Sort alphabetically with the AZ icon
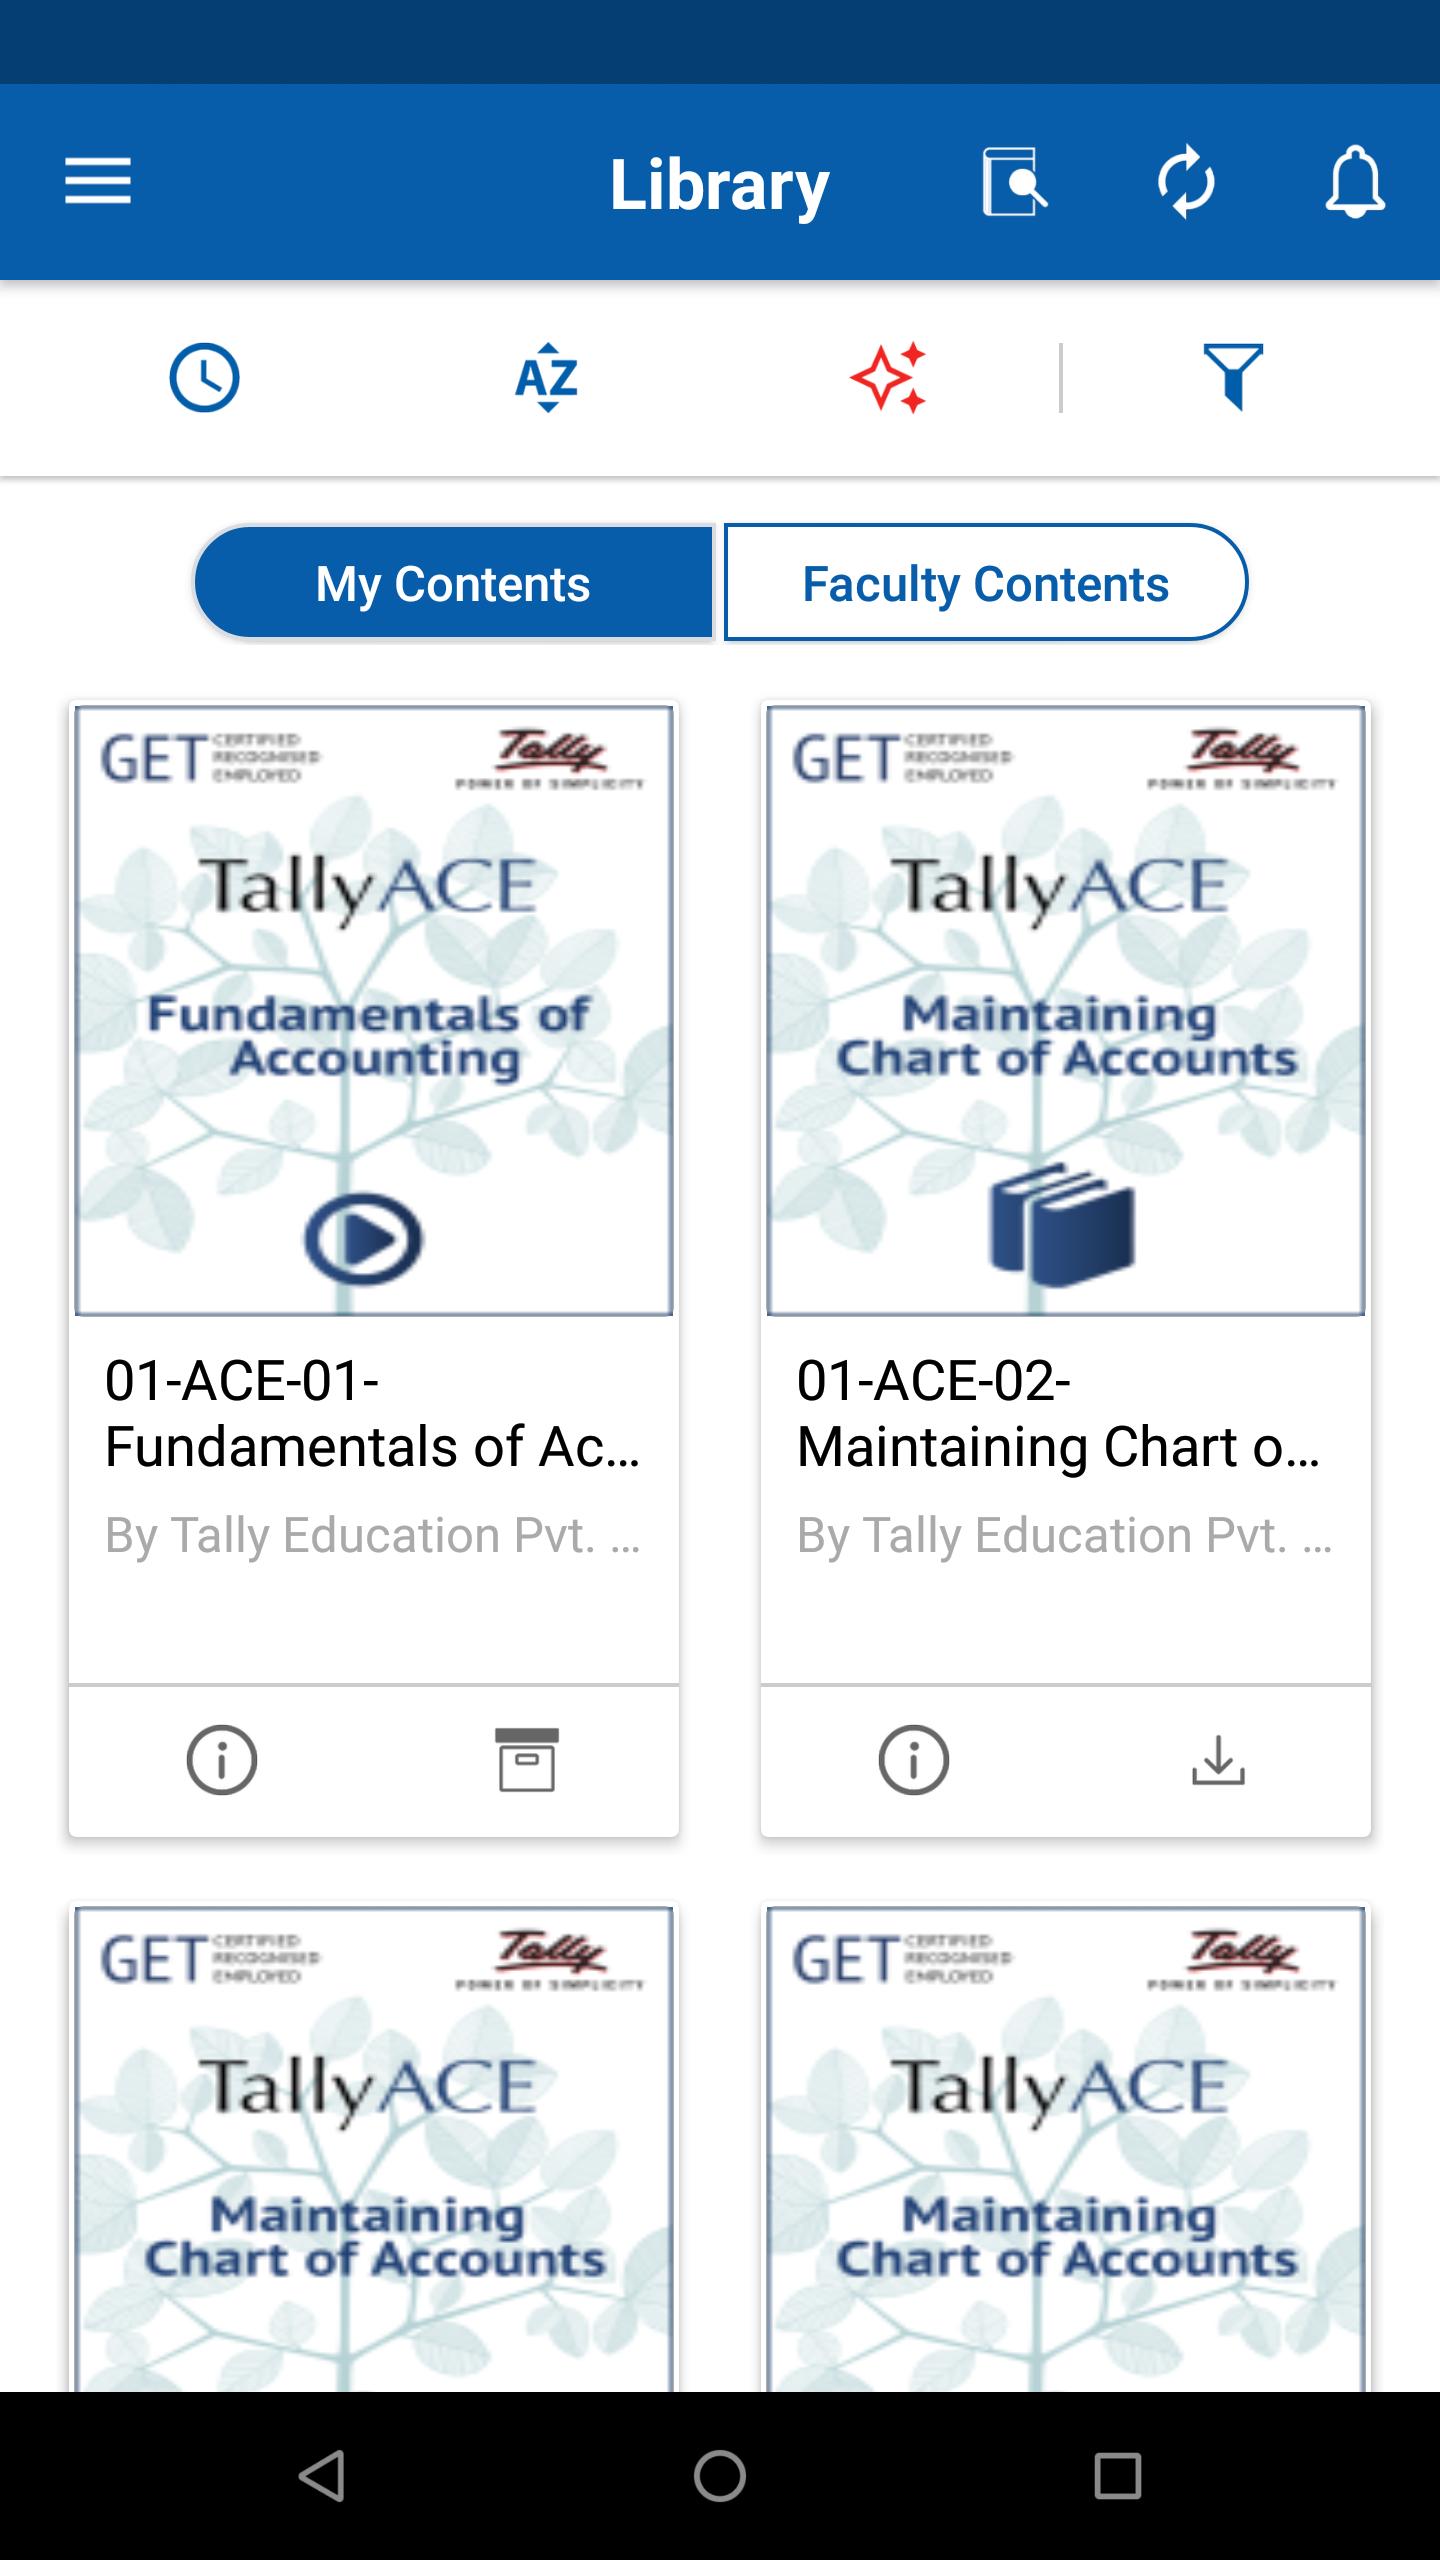Viewport: 1440px width, 2560px height. pos(547,378)
